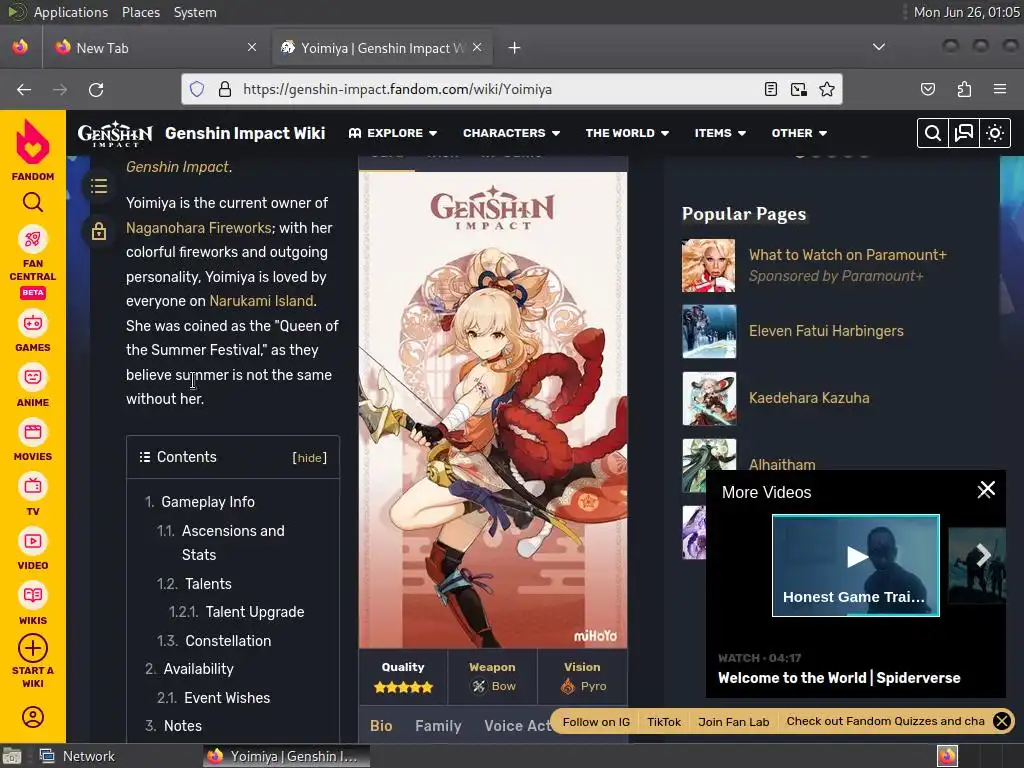The width and height of the screenshot is (1024, 768).
Task: Open the Kaedehara Kazuha page link
Action: coord(809,398)
